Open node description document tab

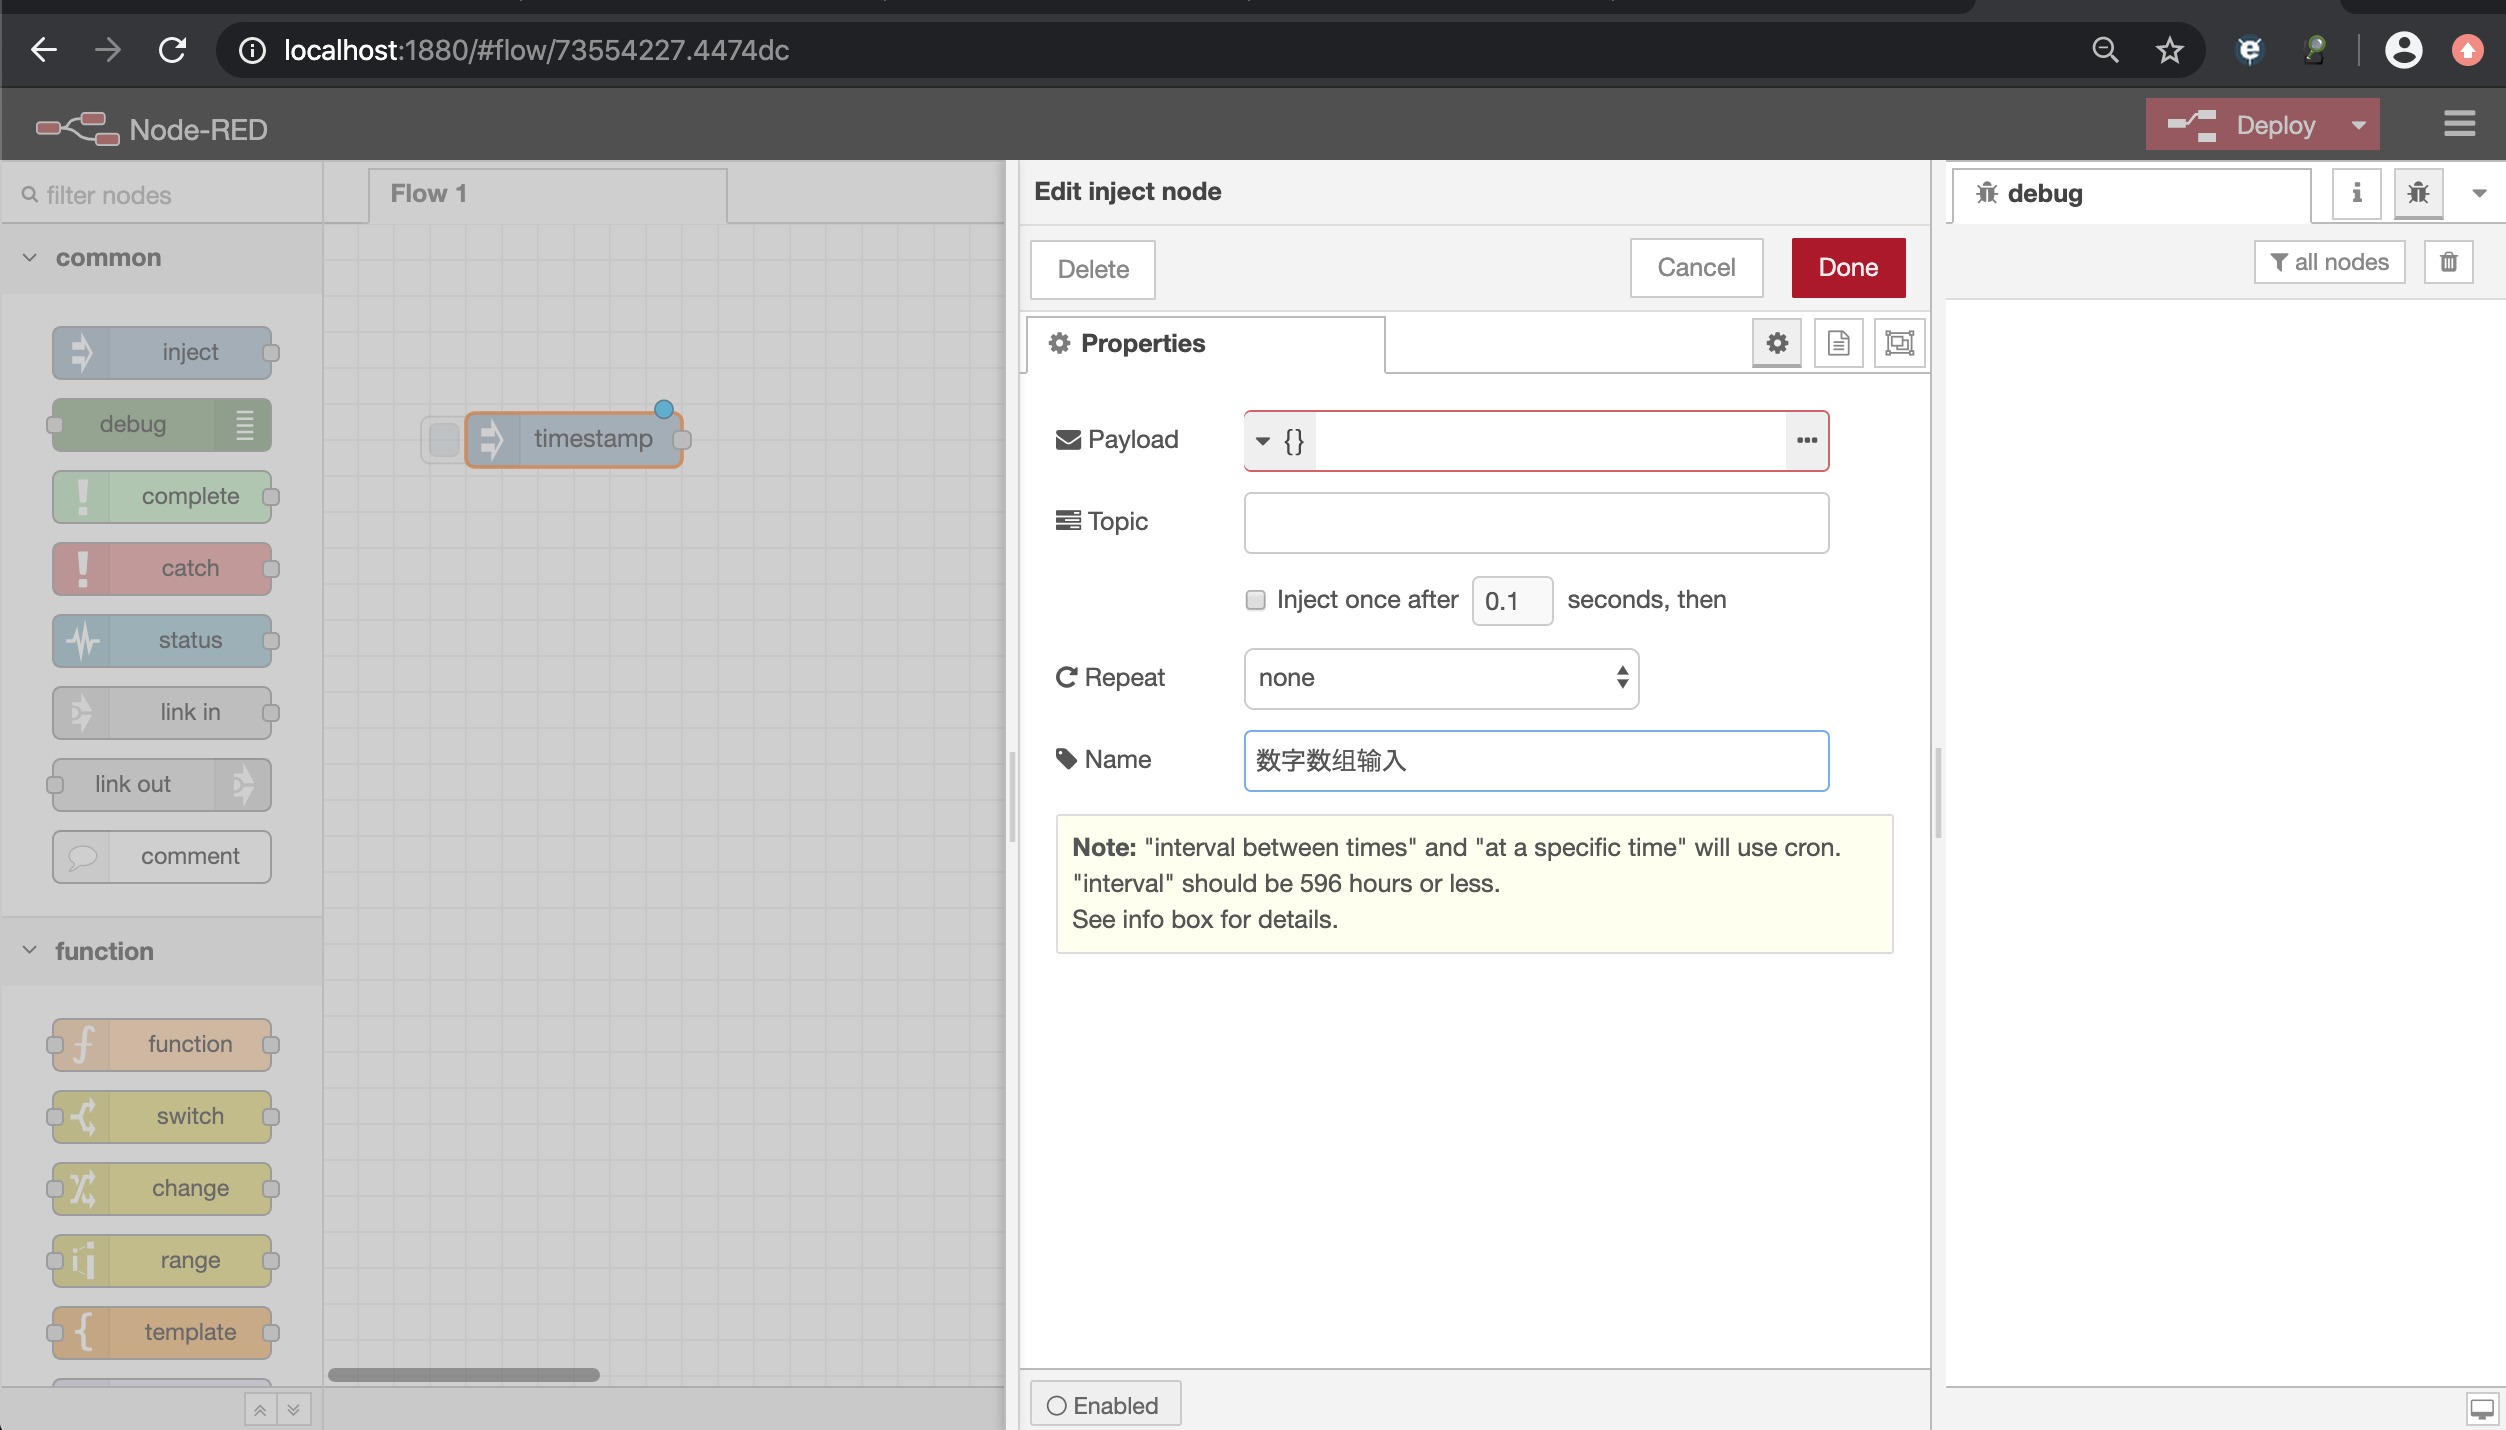point(1838,343)
